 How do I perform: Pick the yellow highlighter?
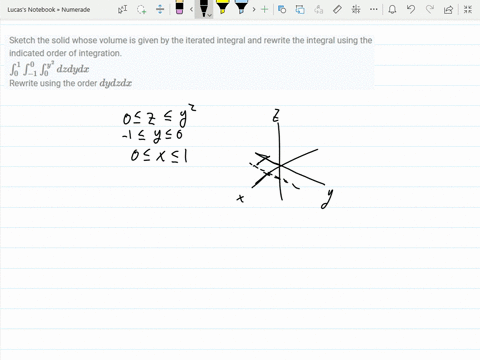click(222, 7)
